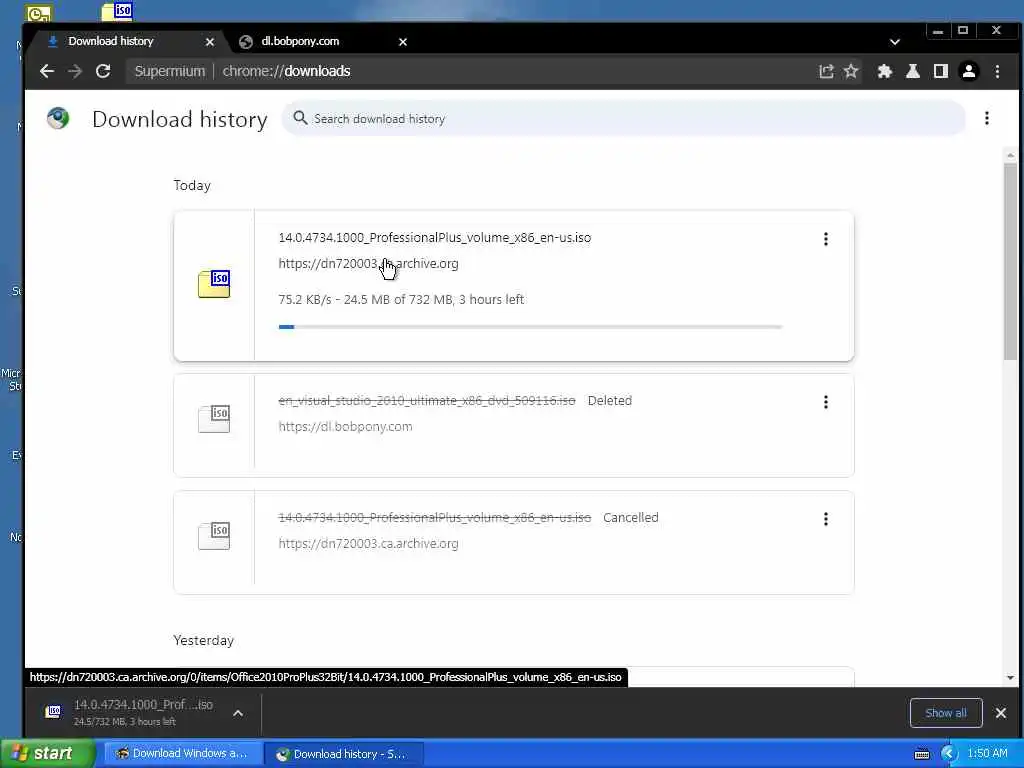This screenshot has width=1024, height=768.
Task: Open the browser three-dot menu
Action: point(997,71)
